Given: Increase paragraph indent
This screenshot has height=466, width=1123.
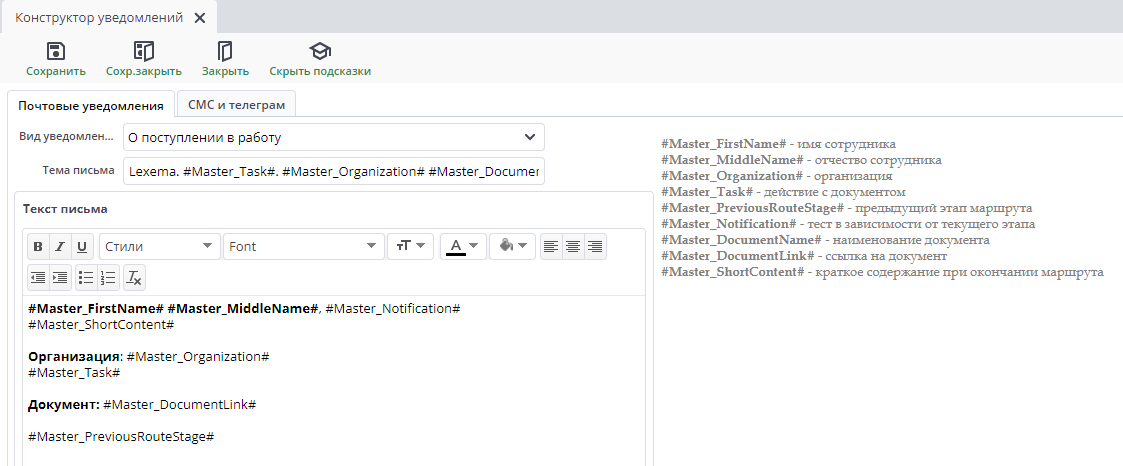Looking at the screenshot, I should [x=60, y=278].
